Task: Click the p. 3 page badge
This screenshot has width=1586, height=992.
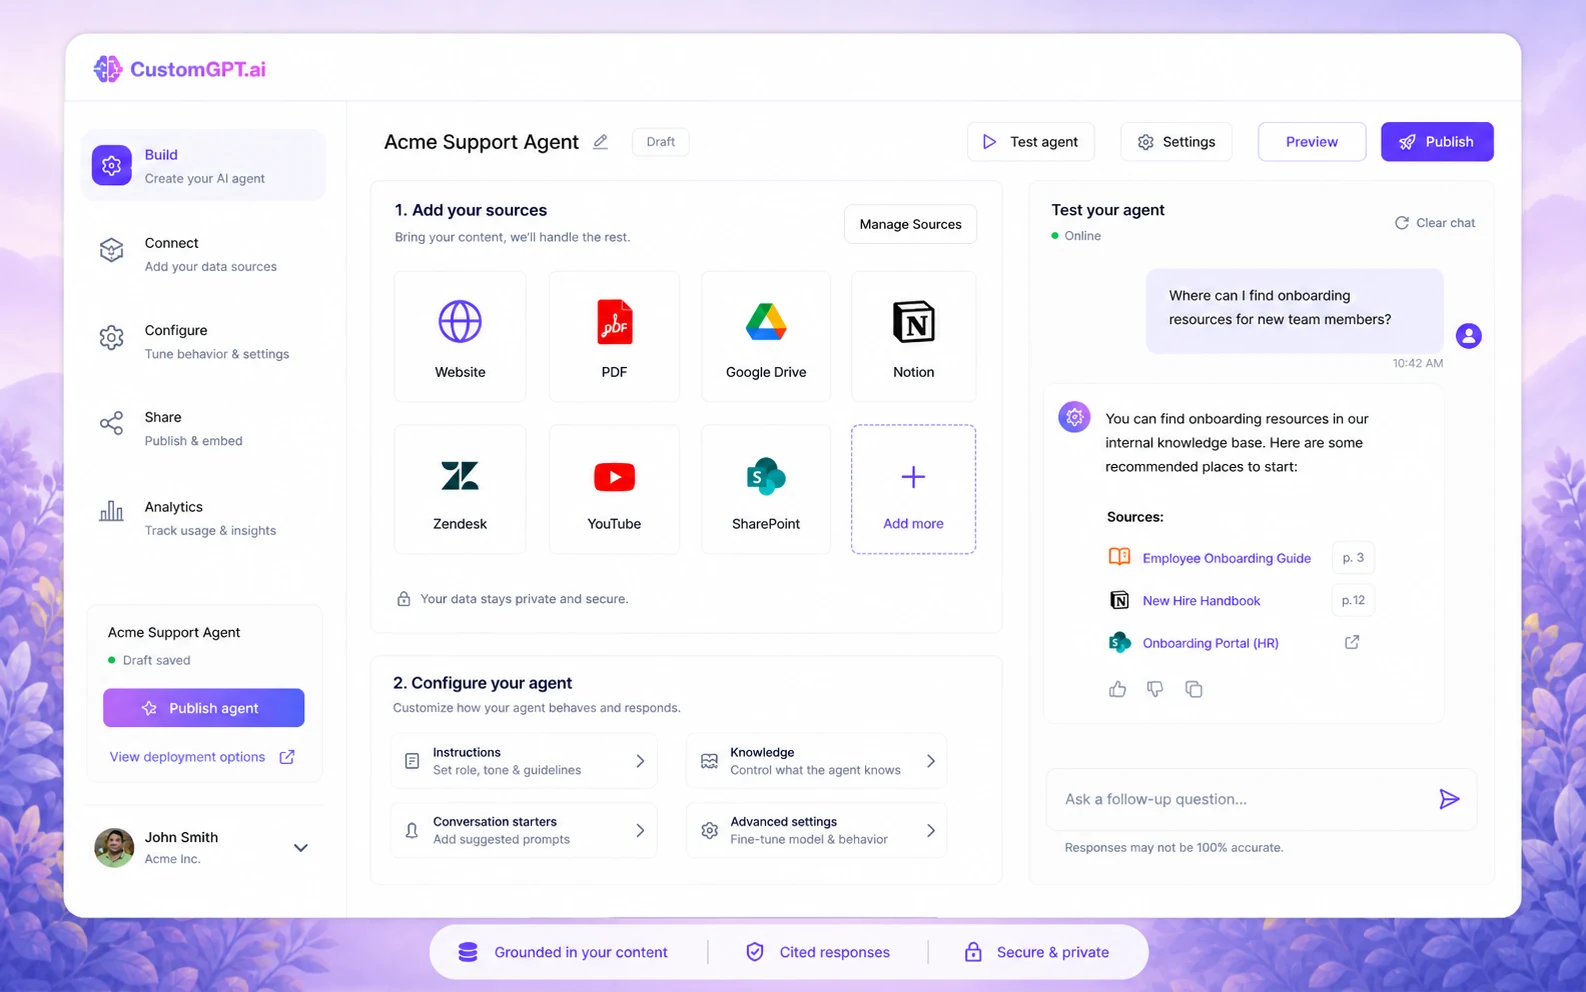Action: pos(1353,558)
